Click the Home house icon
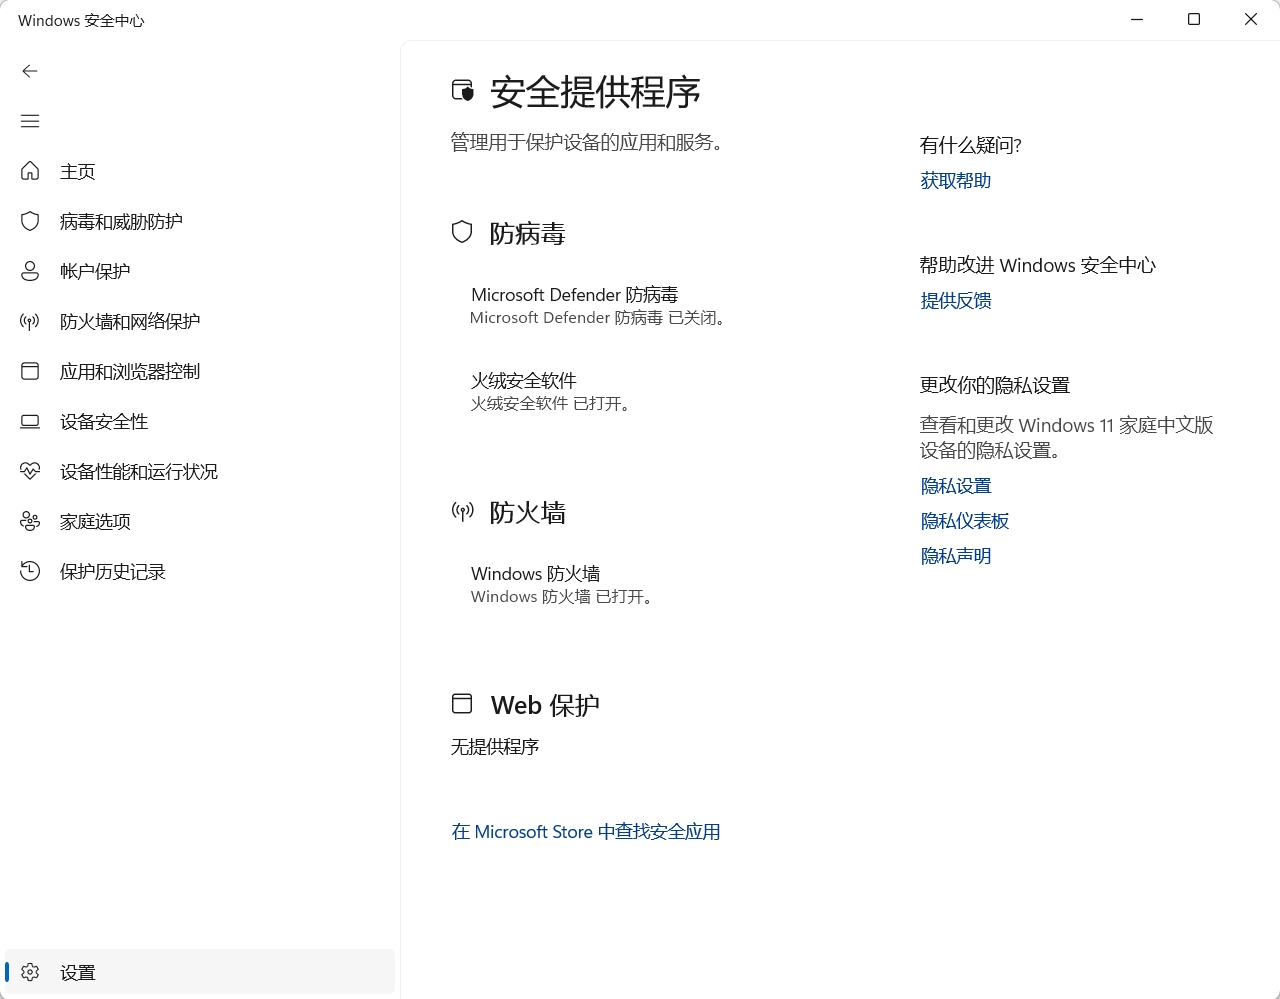This screenshot has width=1280, height=999. (30, 171)
